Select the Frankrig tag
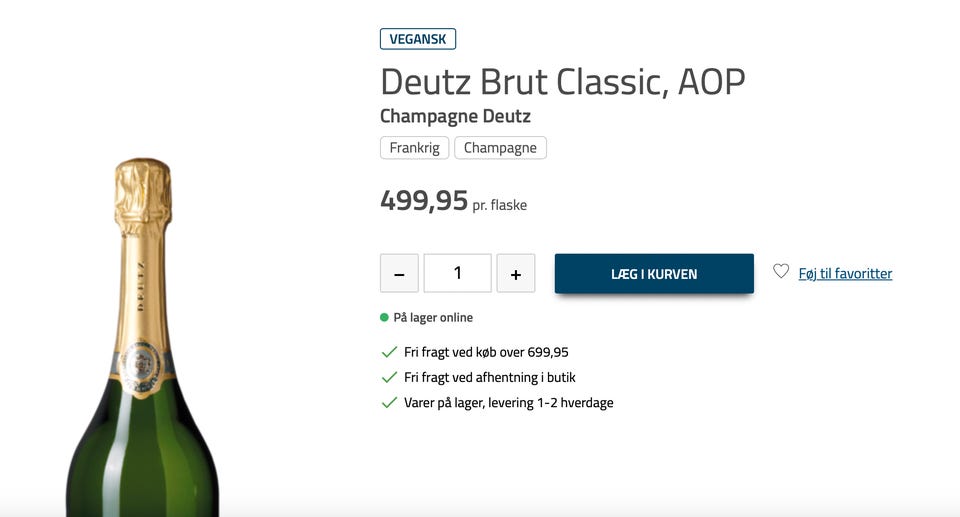Image resolution: width=960 pixels, height=517 pixels. coord(414,148)
